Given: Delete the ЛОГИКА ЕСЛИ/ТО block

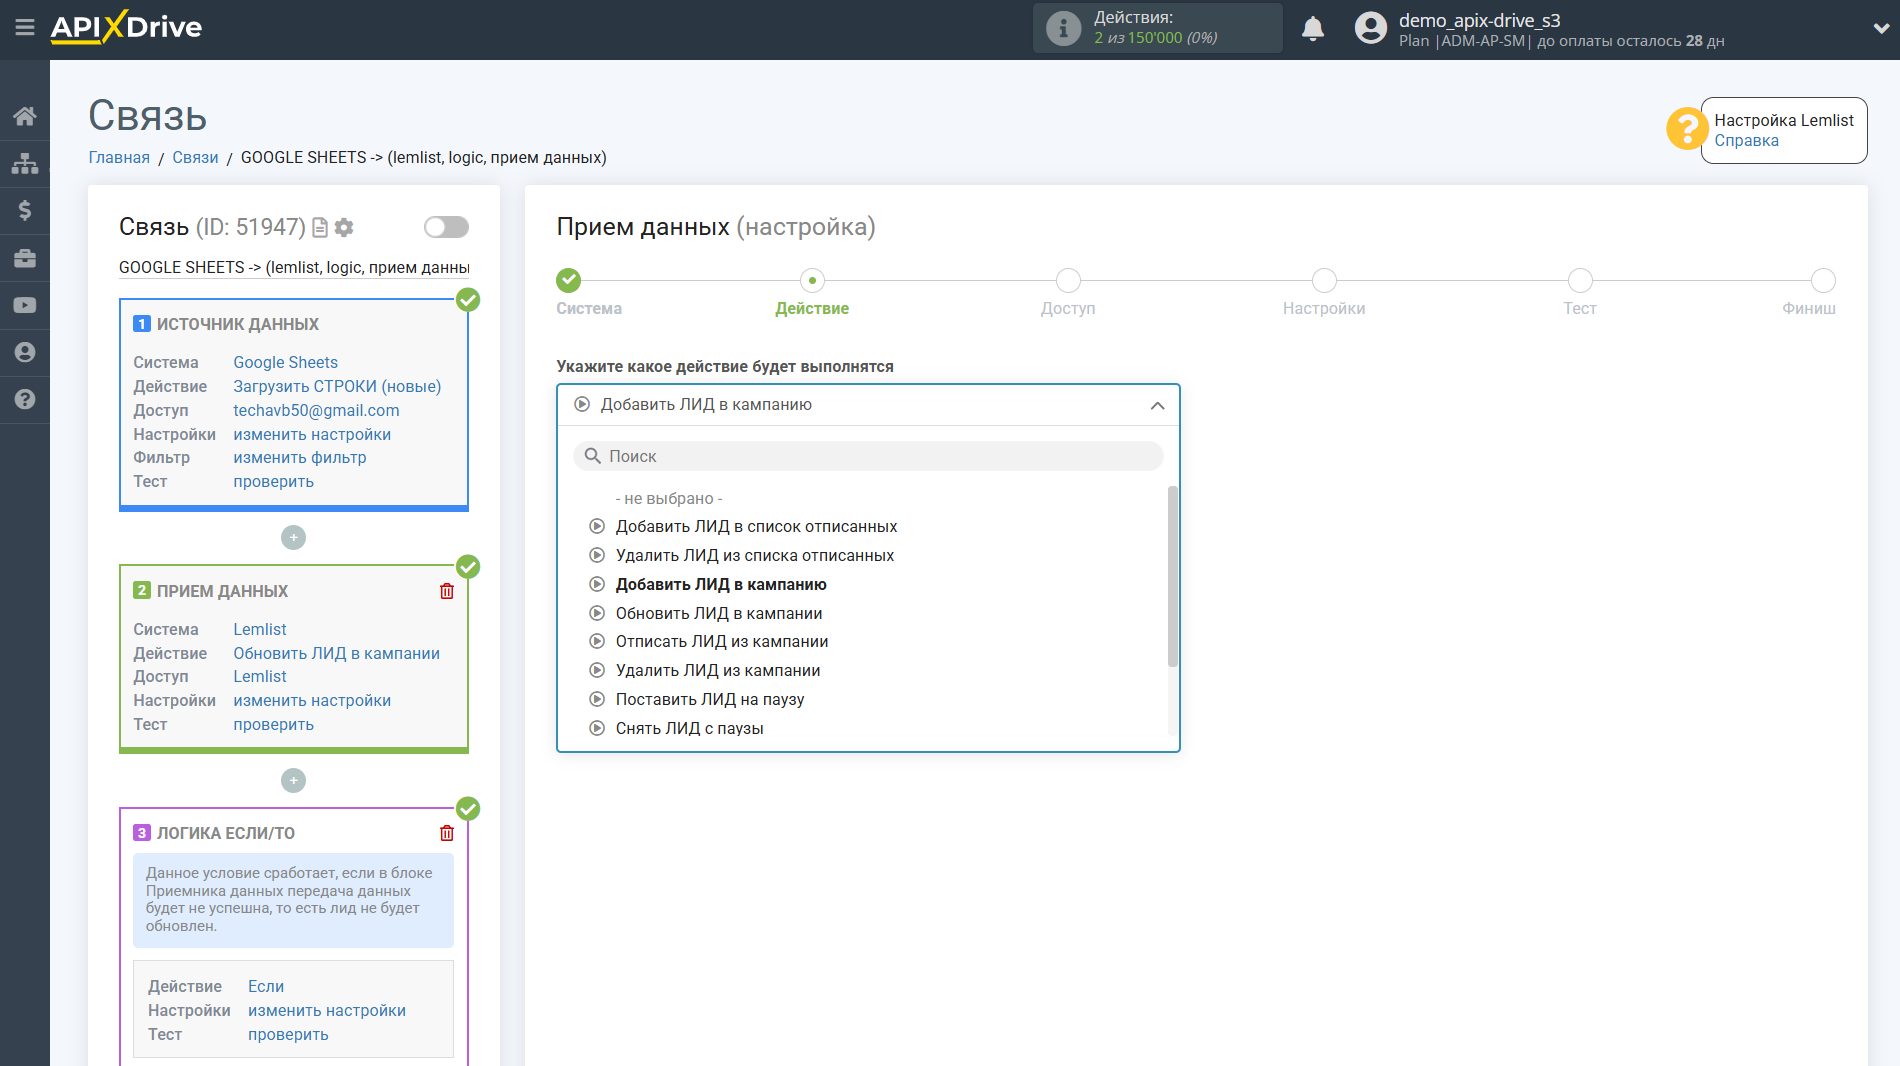Looking at the screenshot, I should (x=447, y=833).
